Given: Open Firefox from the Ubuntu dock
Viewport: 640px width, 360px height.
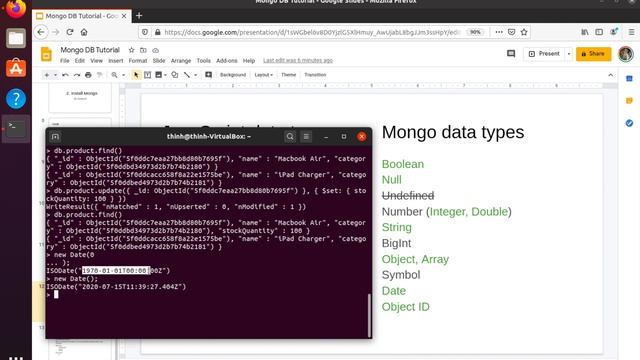Looking at the screenshot, I should [16, 8].
